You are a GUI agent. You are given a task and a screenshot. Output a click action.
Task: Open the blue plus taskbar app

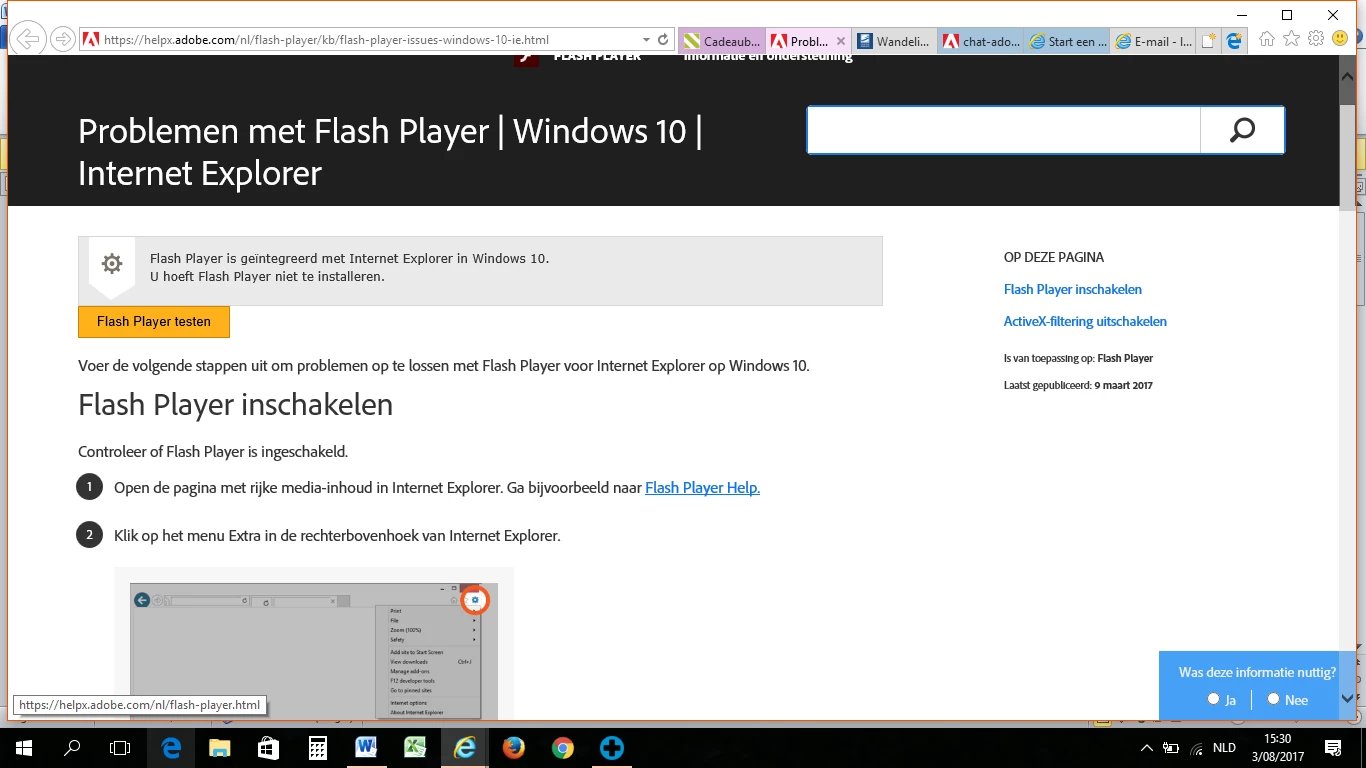611,748
